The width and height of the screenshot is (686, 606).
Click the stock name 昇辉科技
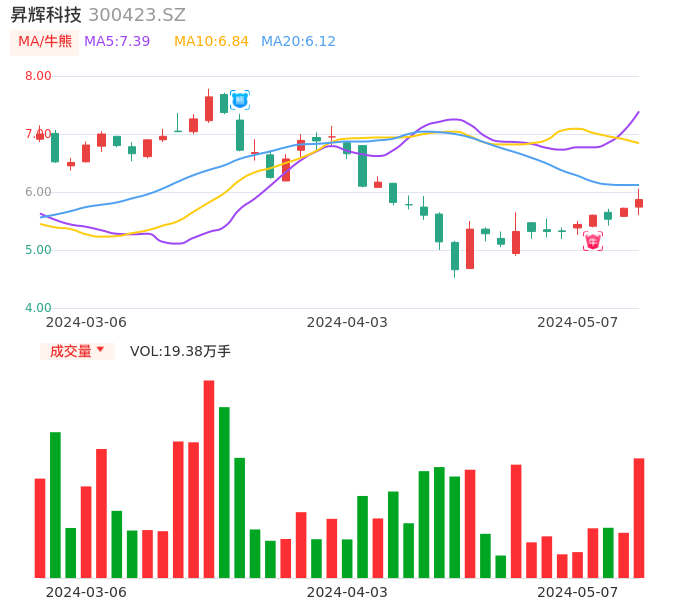coord(46,15)
